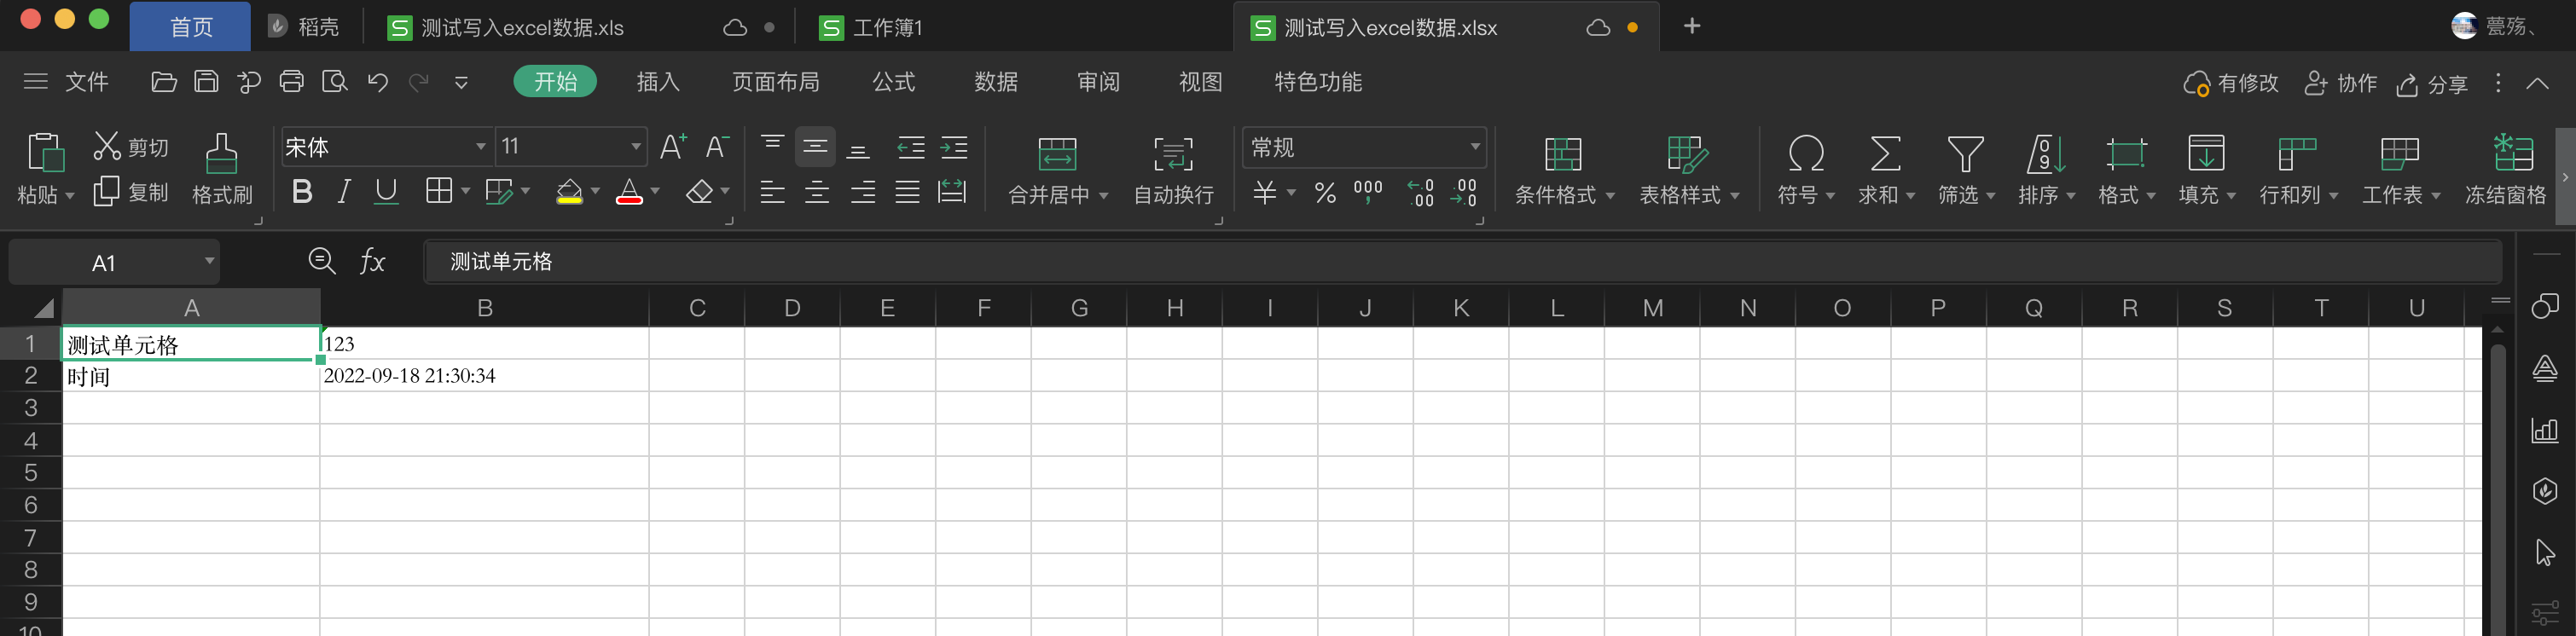Viewport: 2576px width, 636px height.
Task: Toggle Bold formatting
Action: (x=301, y=192)
